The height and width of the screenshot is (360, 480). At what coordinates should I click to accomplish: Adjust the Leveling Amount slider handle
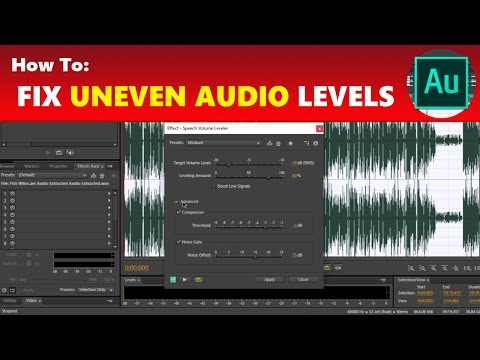[x=268, y=178]
